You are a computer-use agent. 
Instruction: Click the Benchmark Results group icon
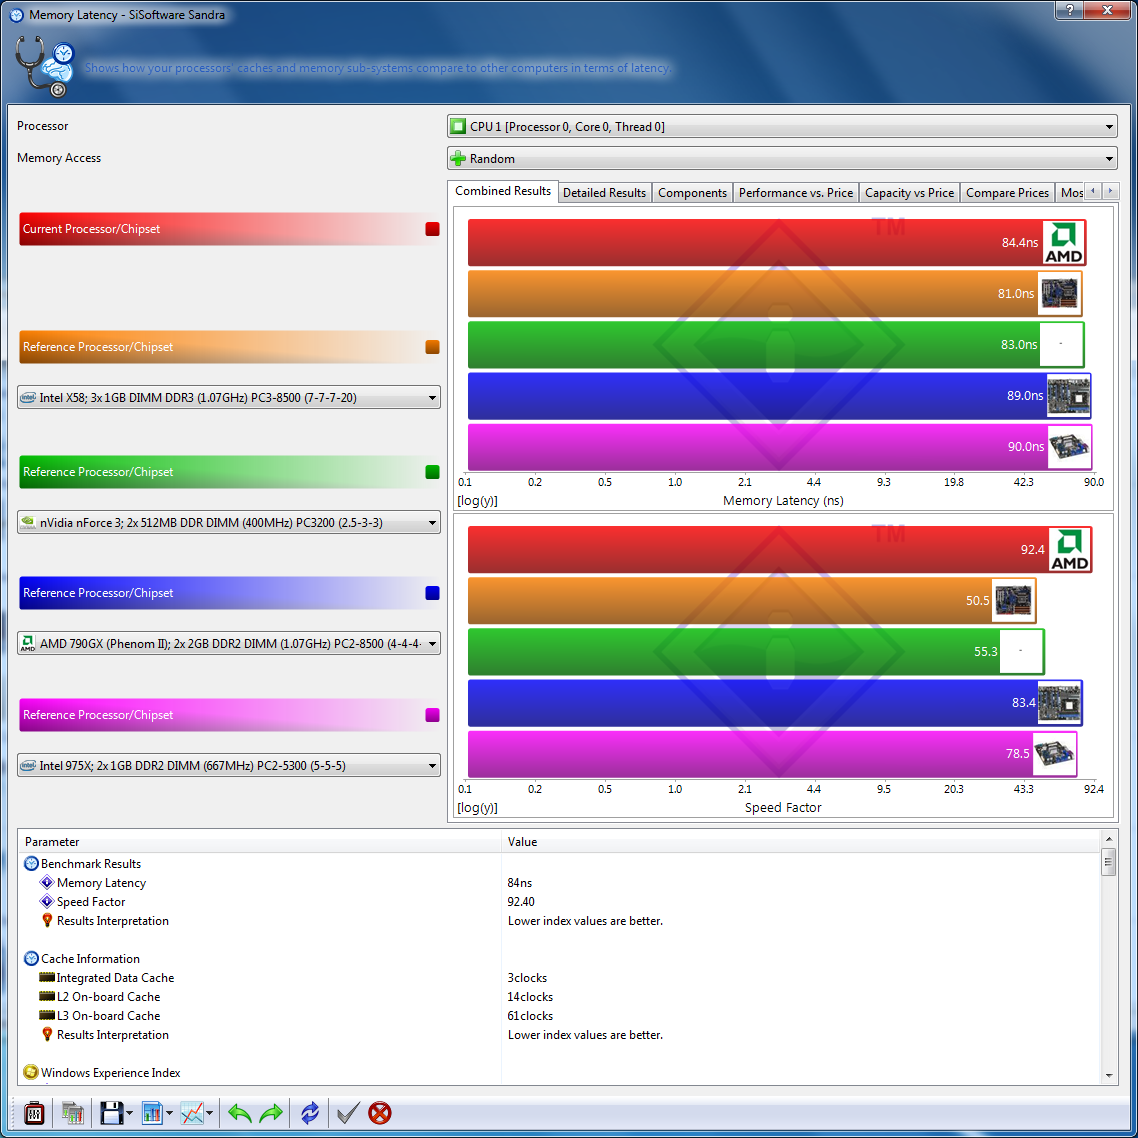pos(31,864)
